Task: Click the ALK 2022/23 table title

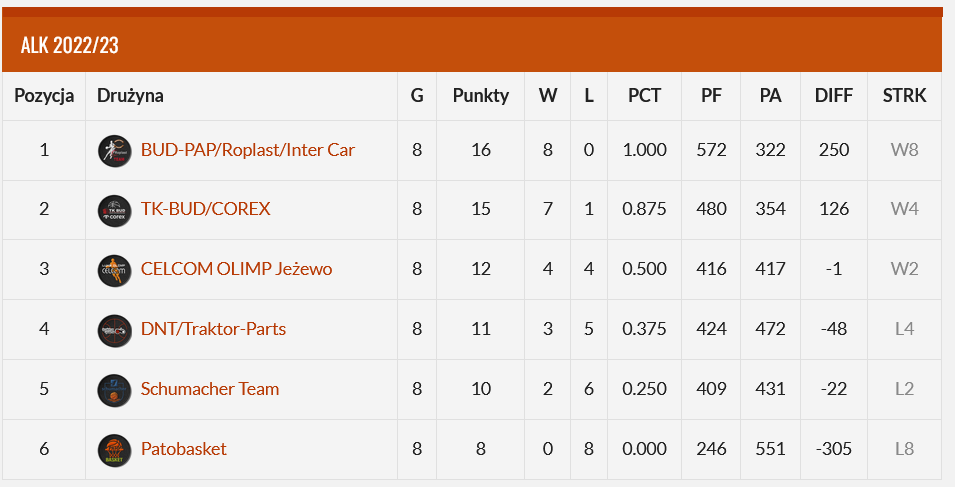Action: click(x=70, y=46)
